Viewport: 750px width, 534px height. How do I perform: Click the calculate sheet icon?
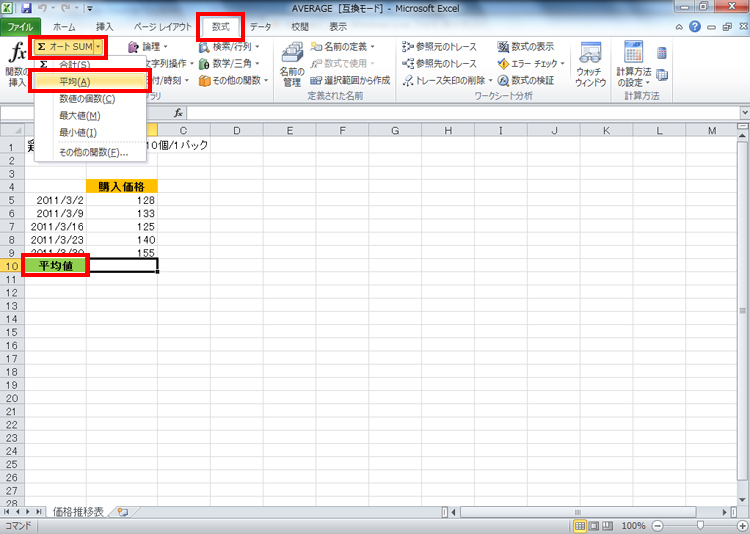point(662,75)
